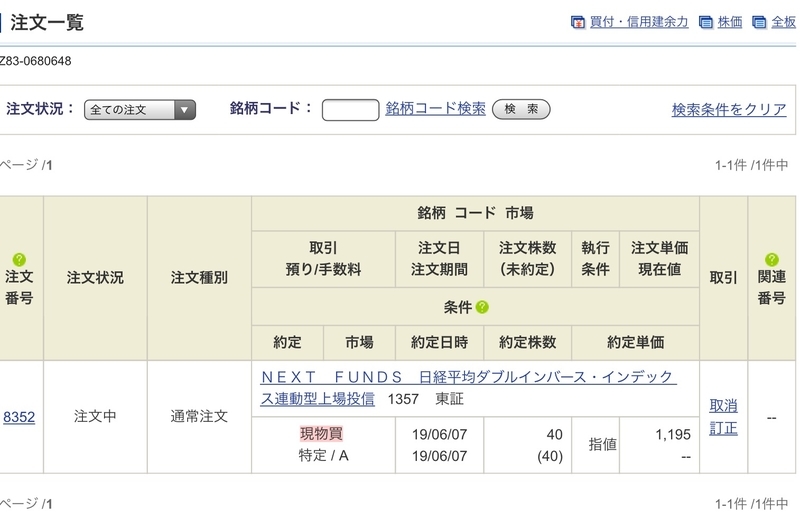Click the 約定株数 column header
Screen dimensions: 800x528
(527, 342)
